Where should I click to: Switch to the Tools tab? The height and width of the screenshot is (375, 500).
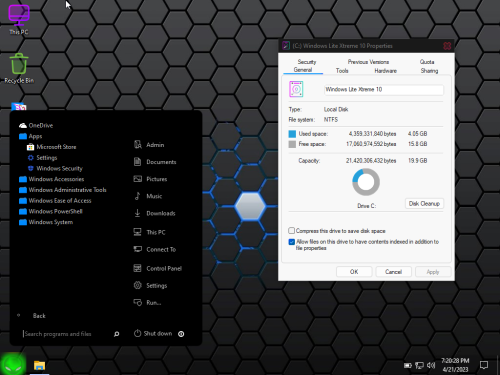click(x=342, y=71)
